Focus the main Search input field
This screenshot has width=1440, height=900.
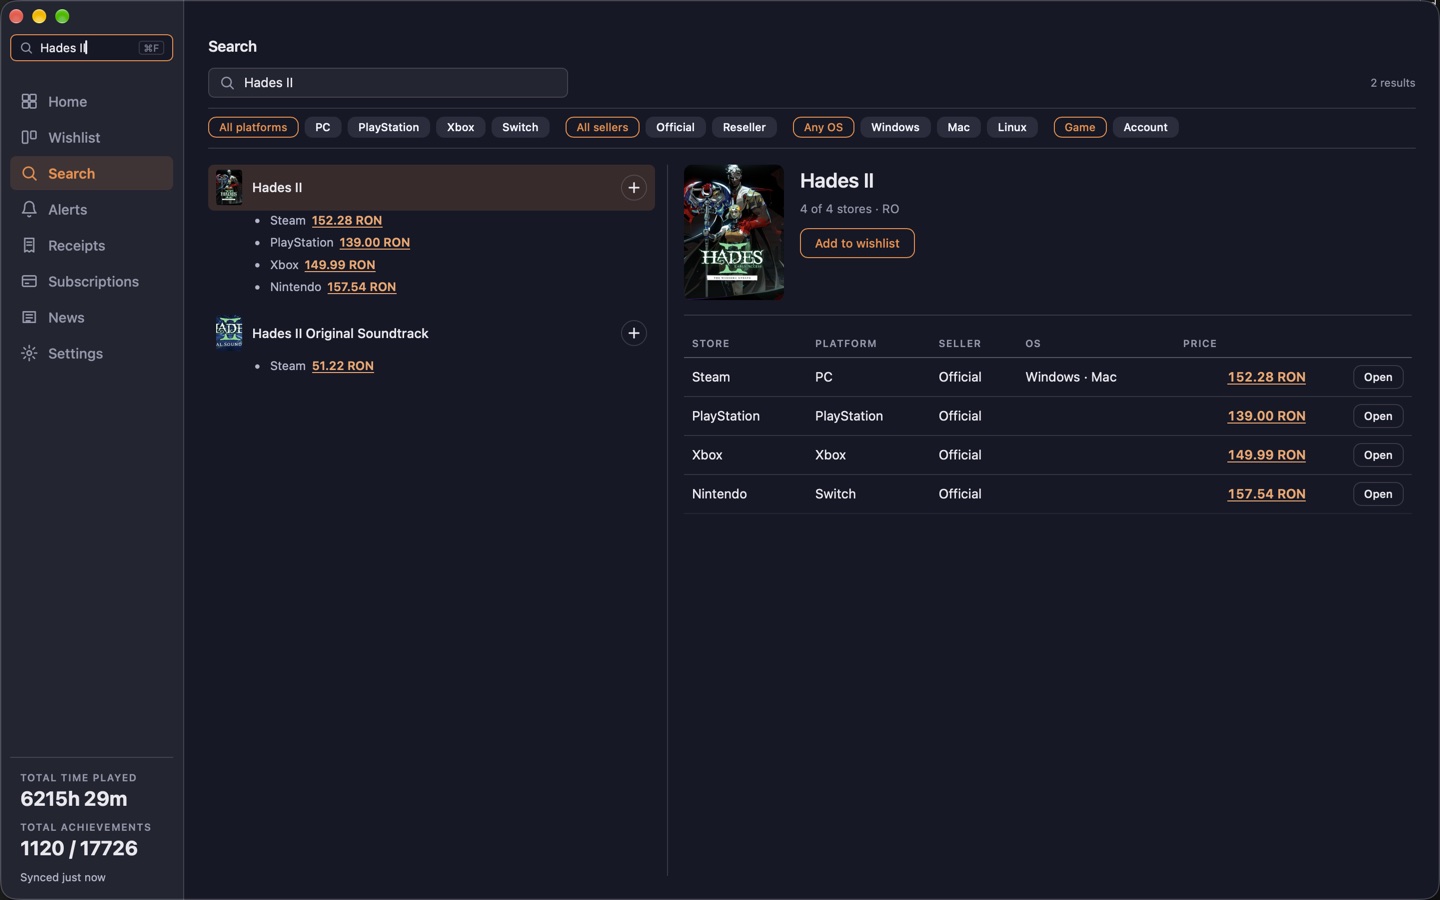[388, 83]
